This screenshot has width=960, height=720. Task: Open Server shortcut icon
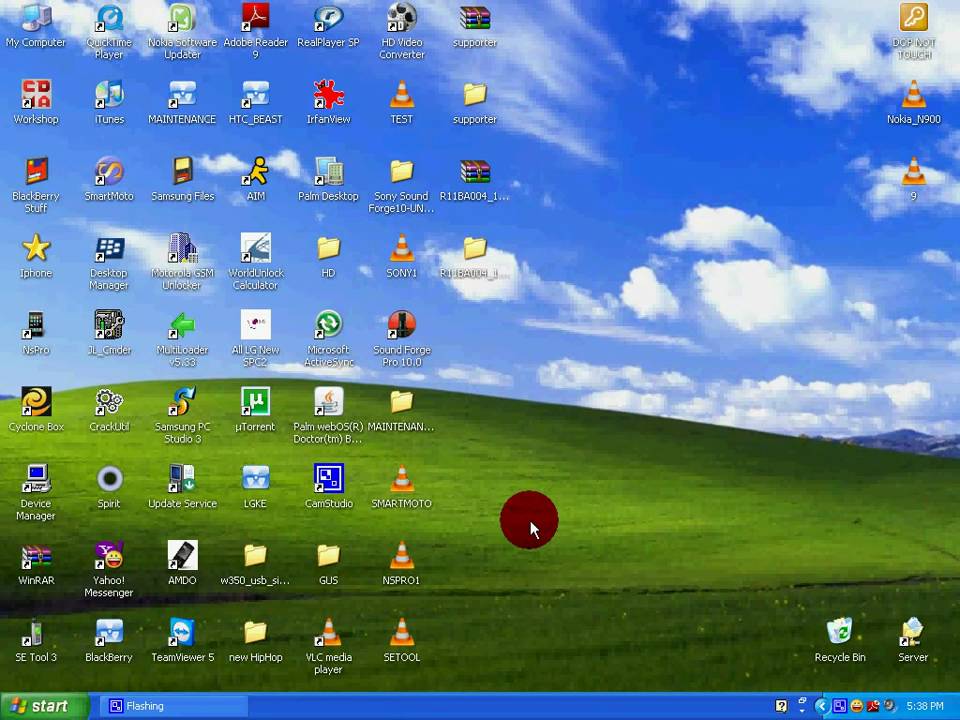click(913, 632)
